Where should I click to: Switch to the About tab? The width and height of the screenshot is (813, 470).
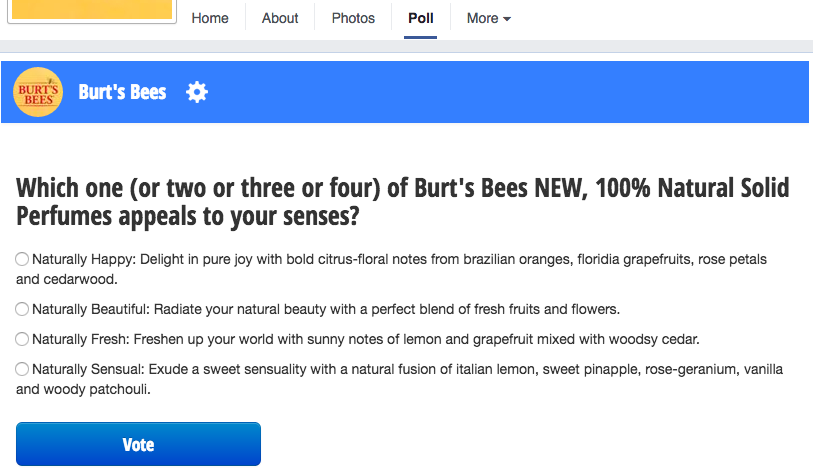pos(280,18)
